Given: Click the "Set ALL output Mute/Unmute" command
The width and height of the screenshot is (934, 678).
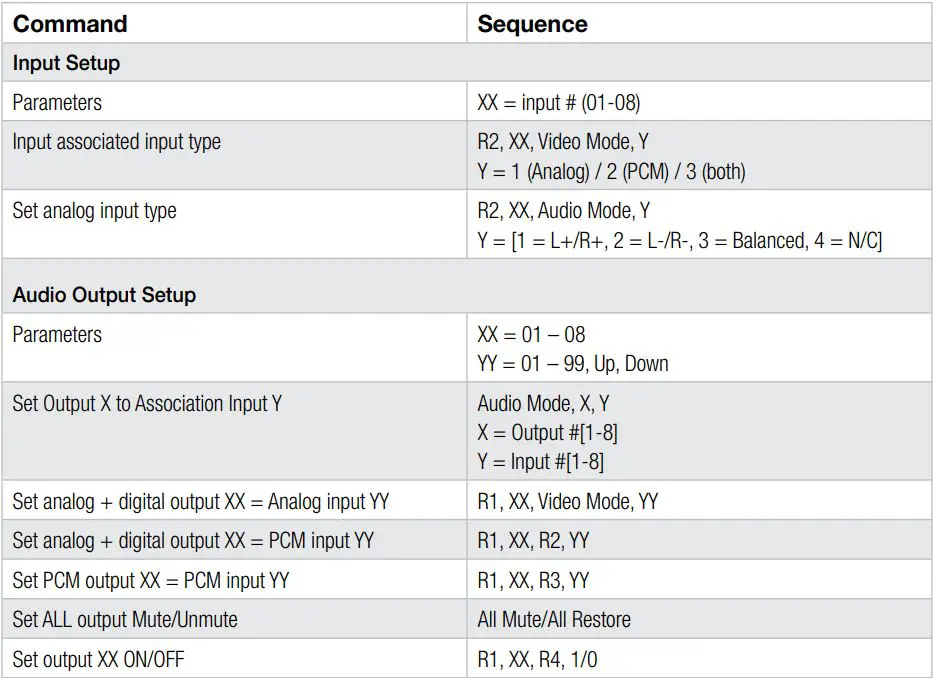Looking at the screenshot, I should [125, 619].
